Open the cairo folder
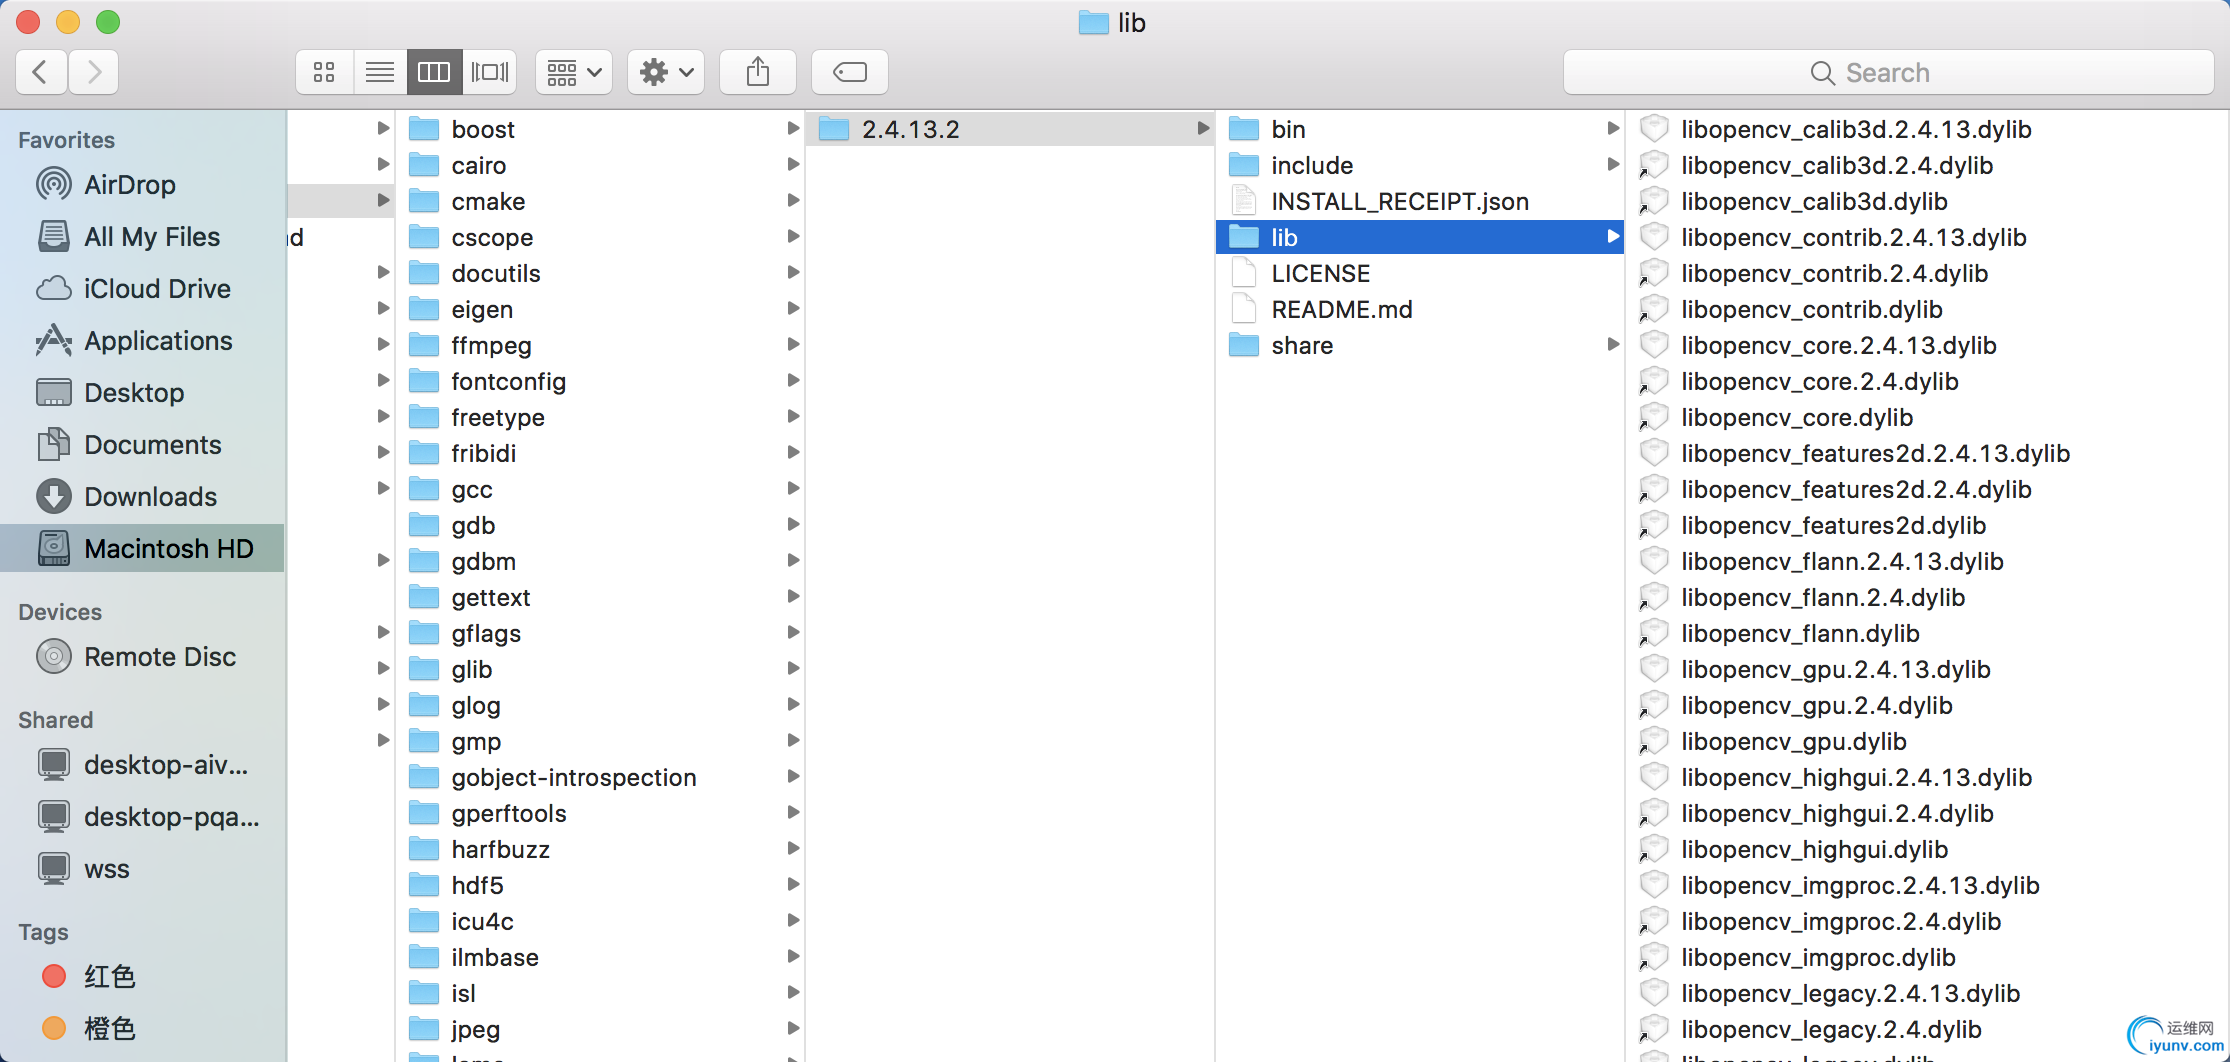The height and width of the screenshot is (1062, 2230). 600,165
